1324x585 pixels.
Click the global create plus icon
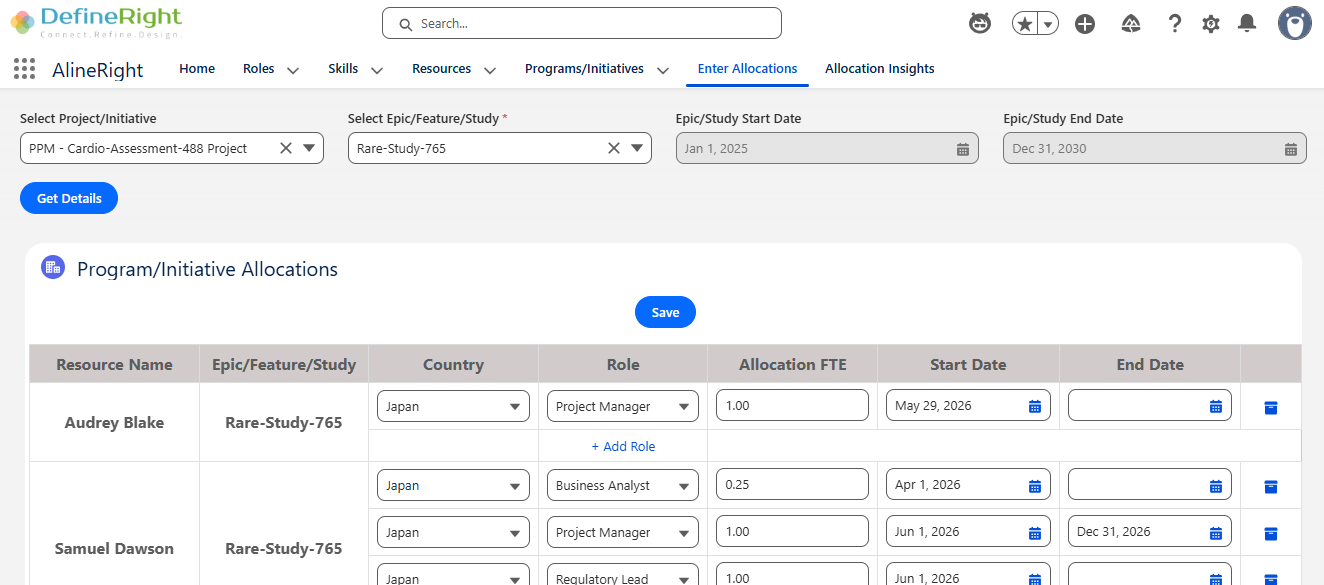1085,24
